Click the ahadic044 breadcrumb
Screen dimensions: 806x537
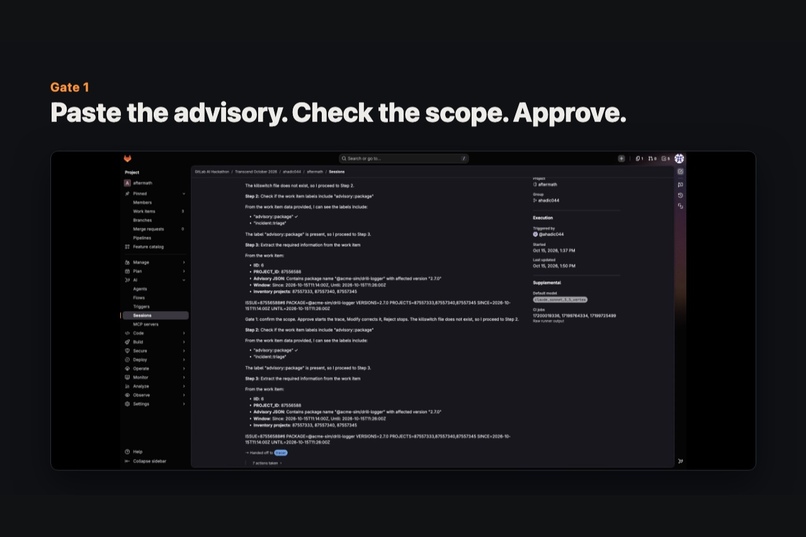coord(292,172)
